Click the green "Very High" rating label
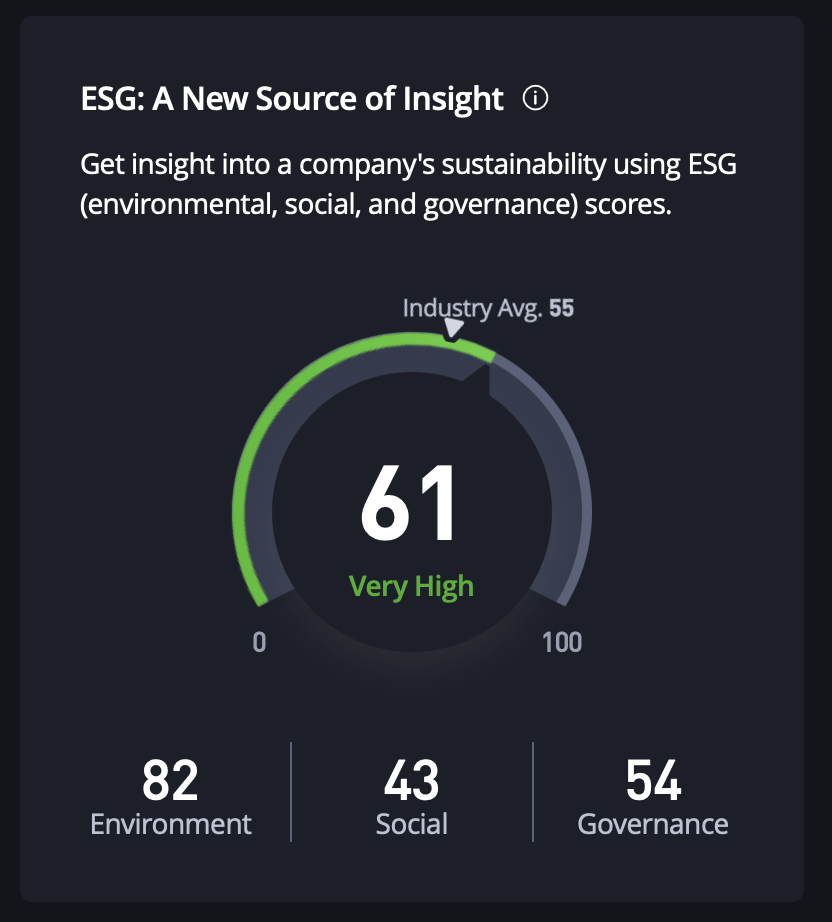This screenshot has height=922, width=832. click(x=411, y=585)
